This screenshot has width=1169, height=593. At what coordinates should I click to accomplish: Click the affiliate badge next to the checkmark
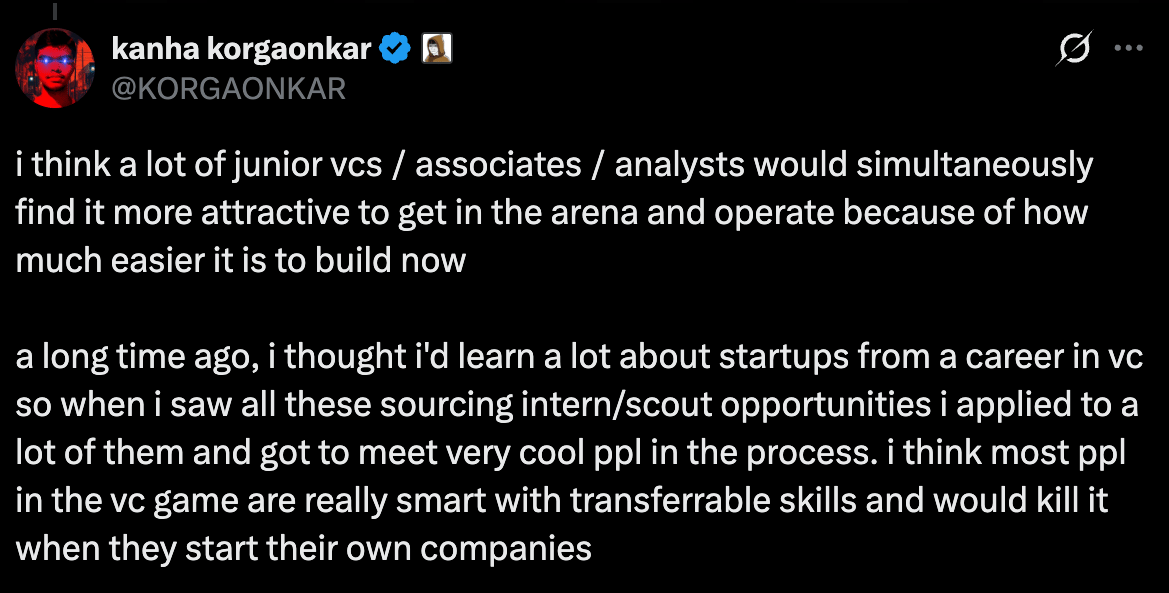pos(437,49)
